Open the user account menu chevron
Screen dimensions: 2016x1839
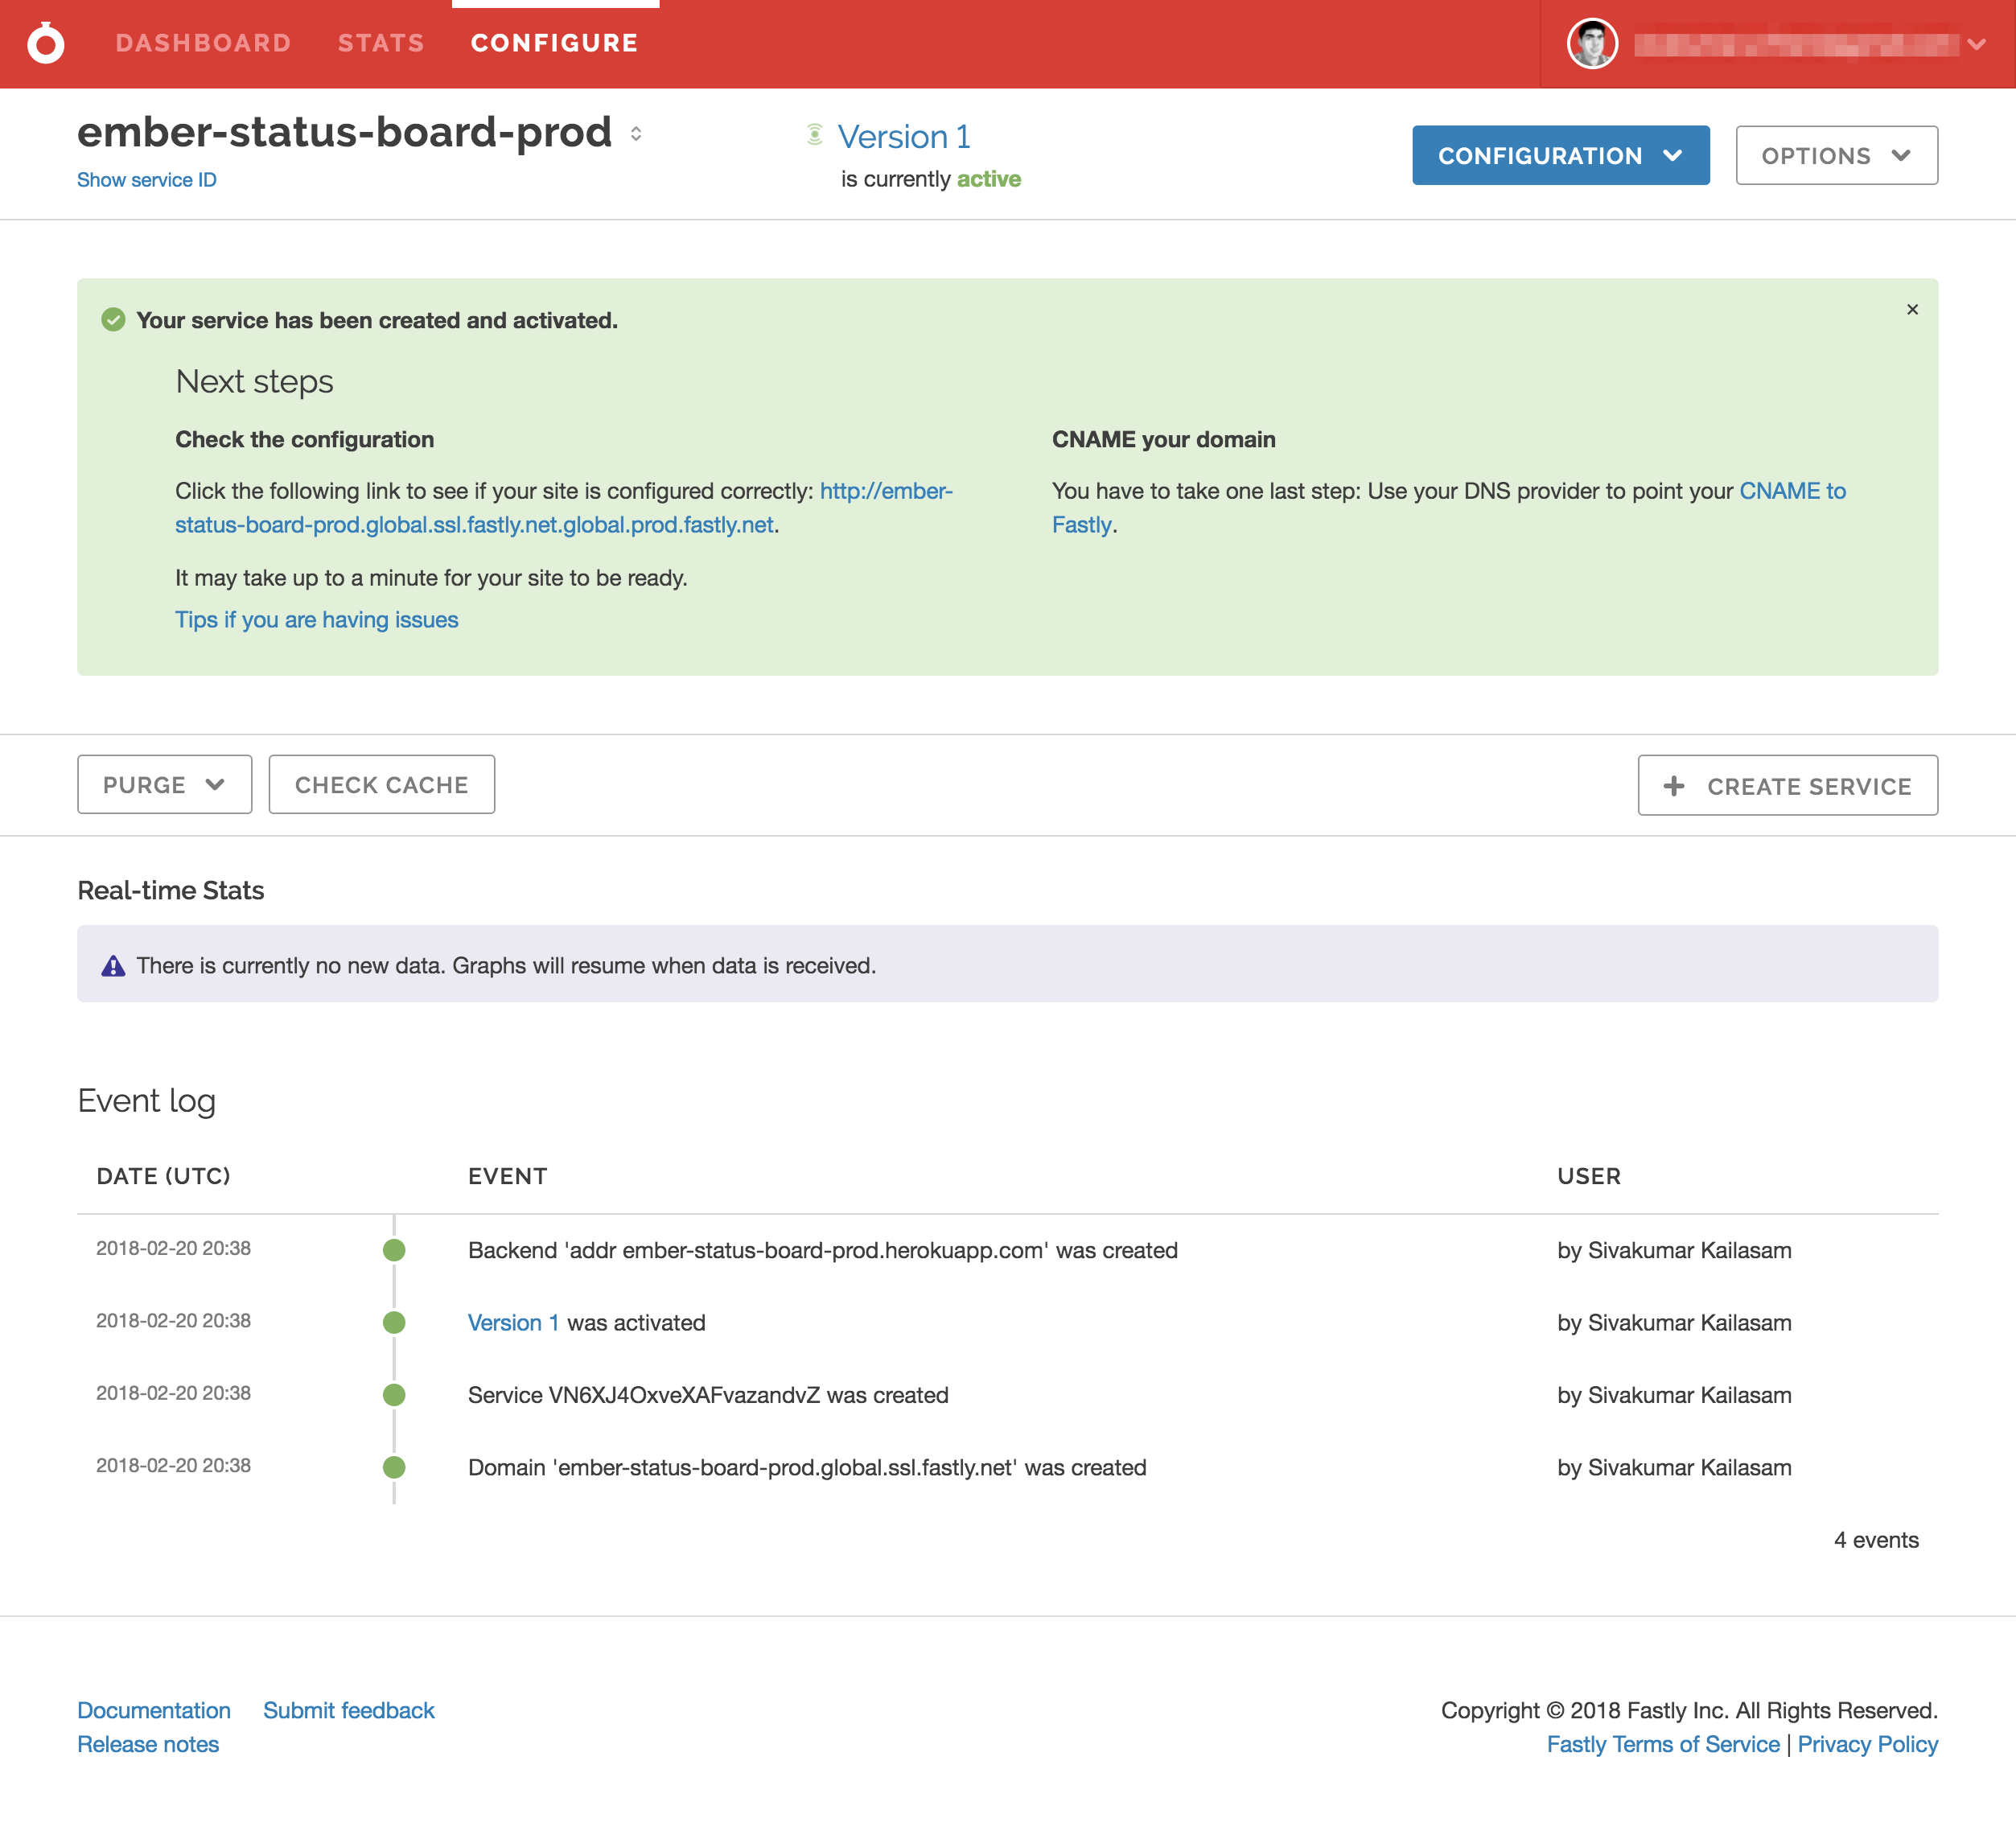(x=1976, y=44)
